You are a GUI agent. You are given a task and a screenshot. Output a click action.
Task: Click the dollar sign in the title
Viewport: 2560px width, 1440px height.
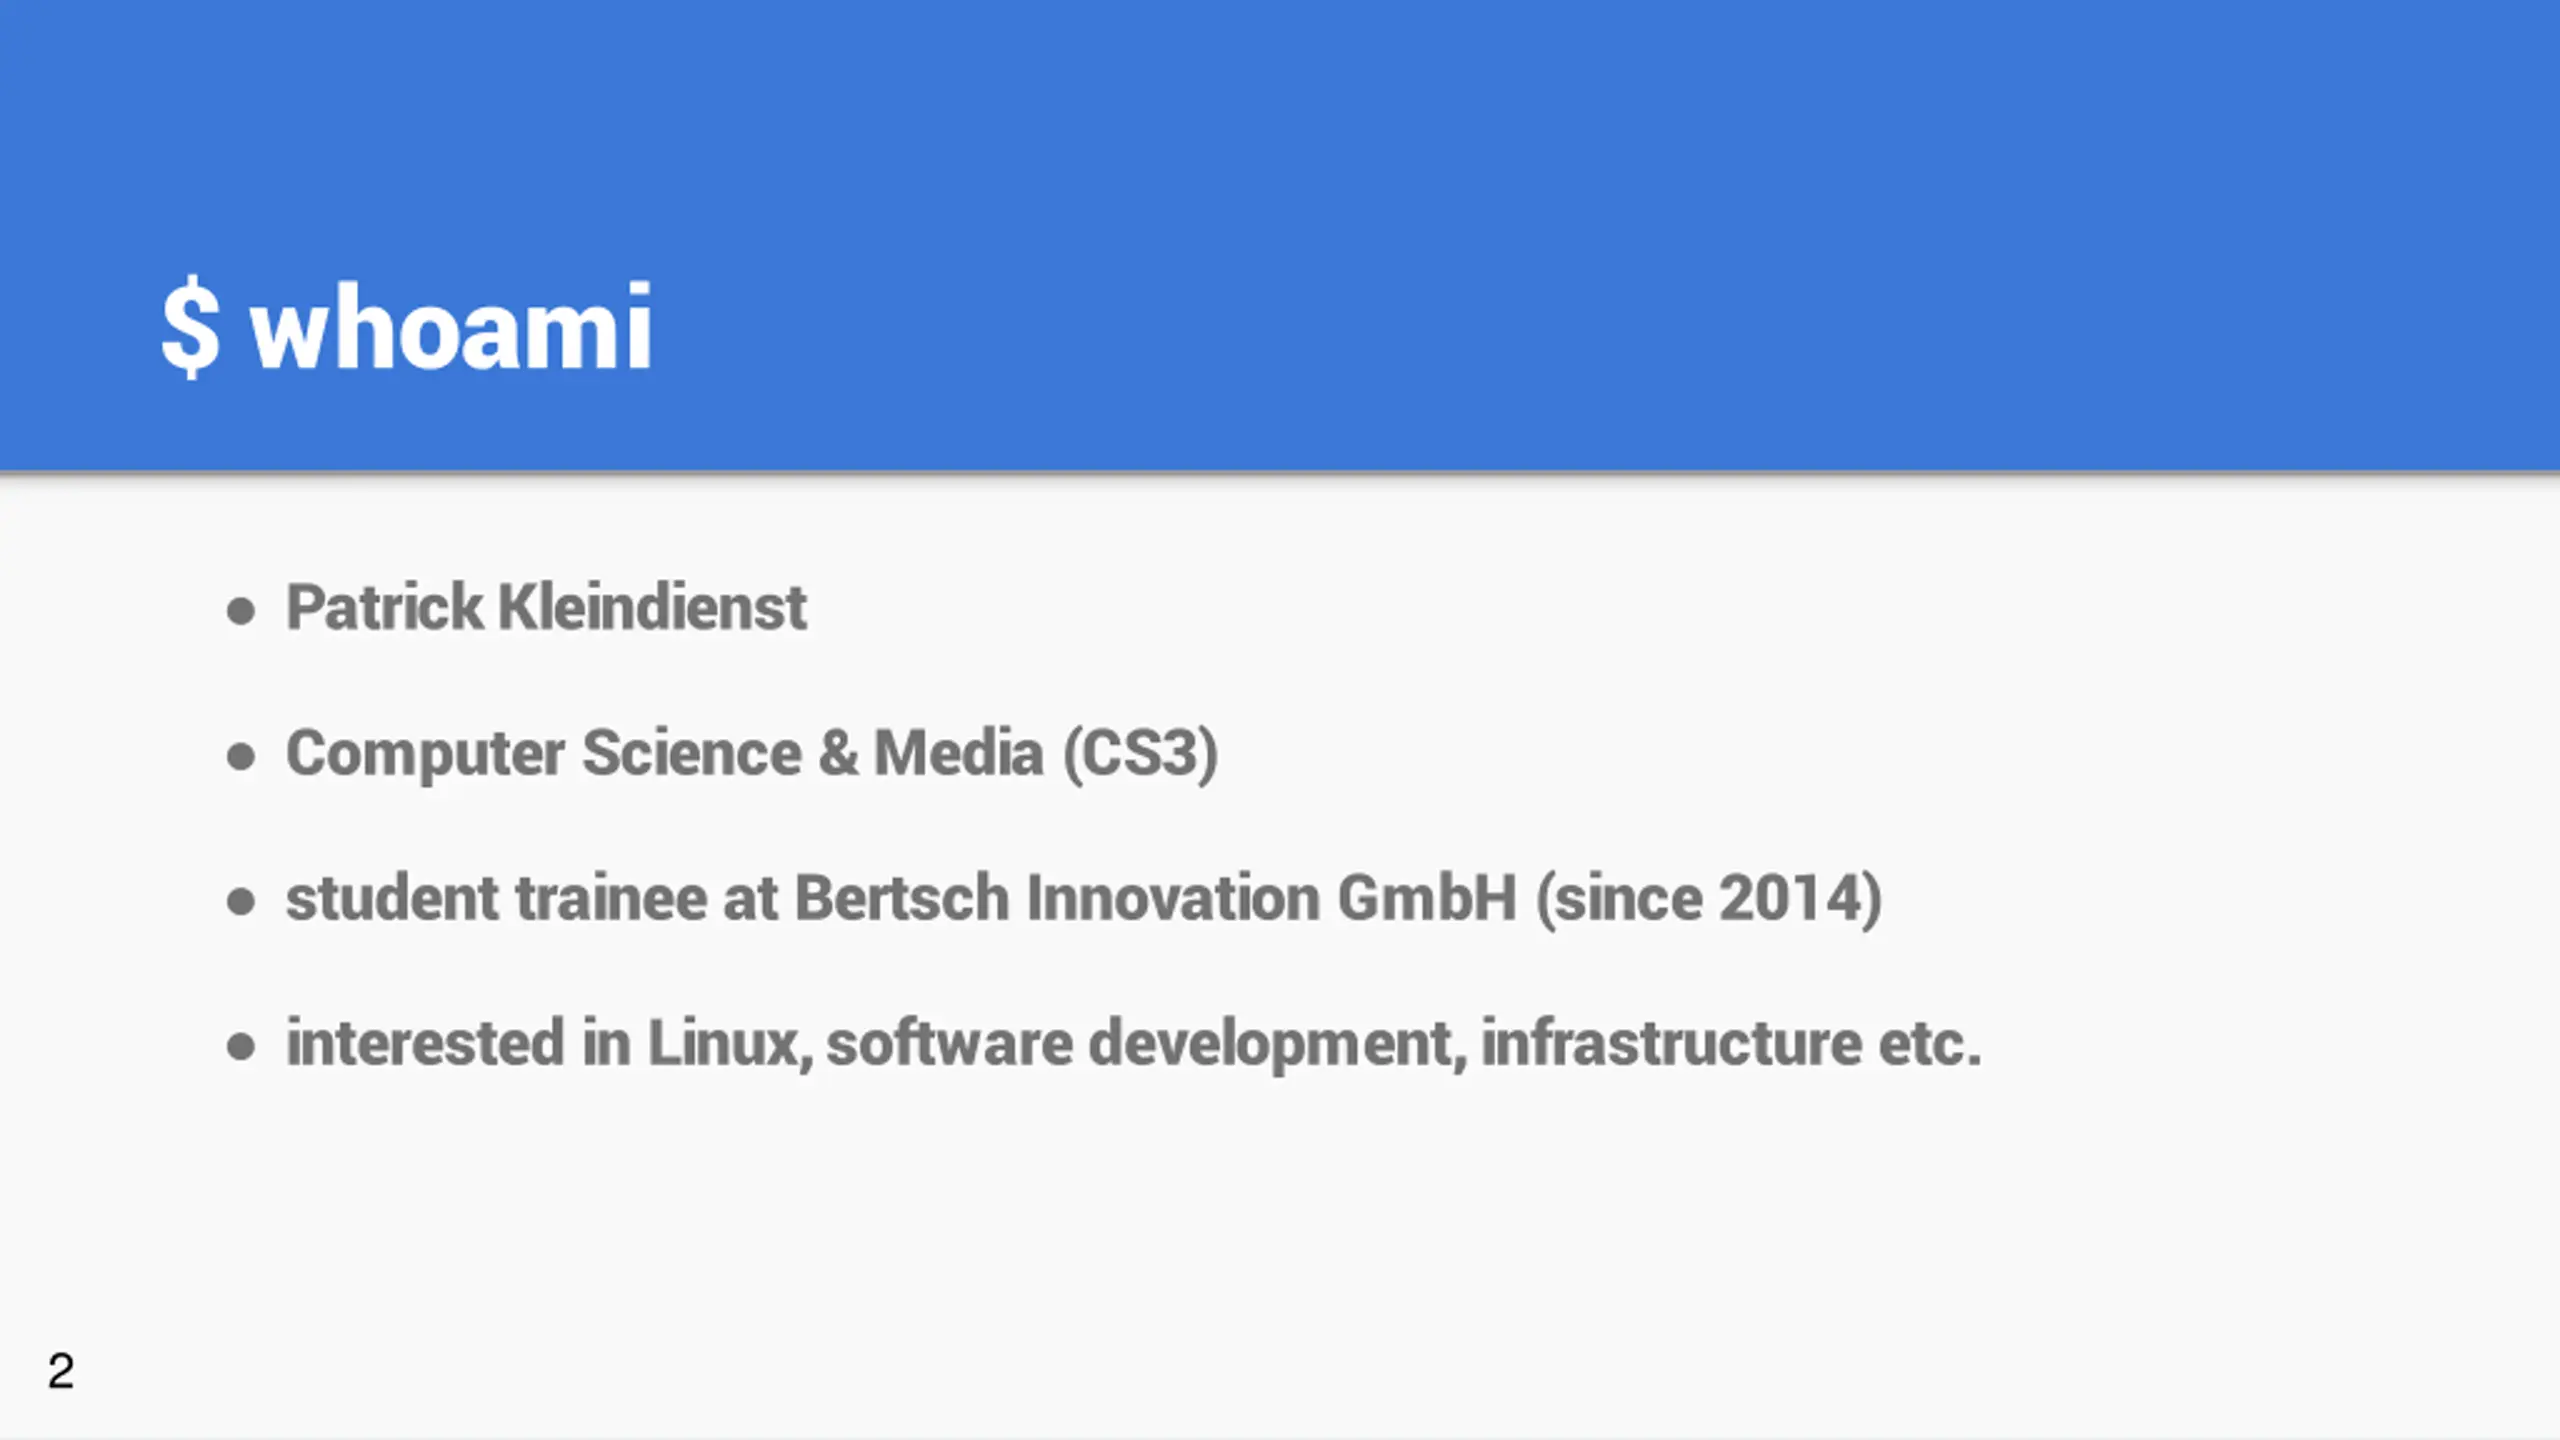click(190, 327)
